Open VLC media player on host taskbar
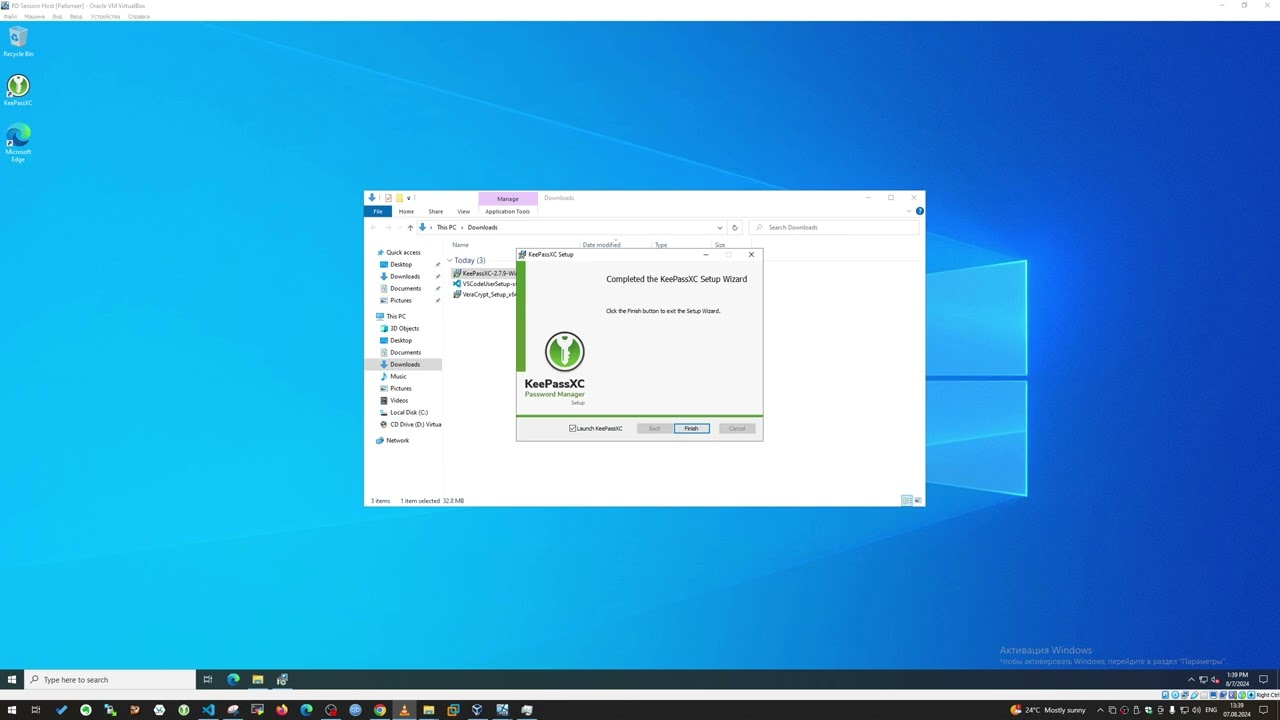This screenshot has width=1280, height=720. pos(404,710)
